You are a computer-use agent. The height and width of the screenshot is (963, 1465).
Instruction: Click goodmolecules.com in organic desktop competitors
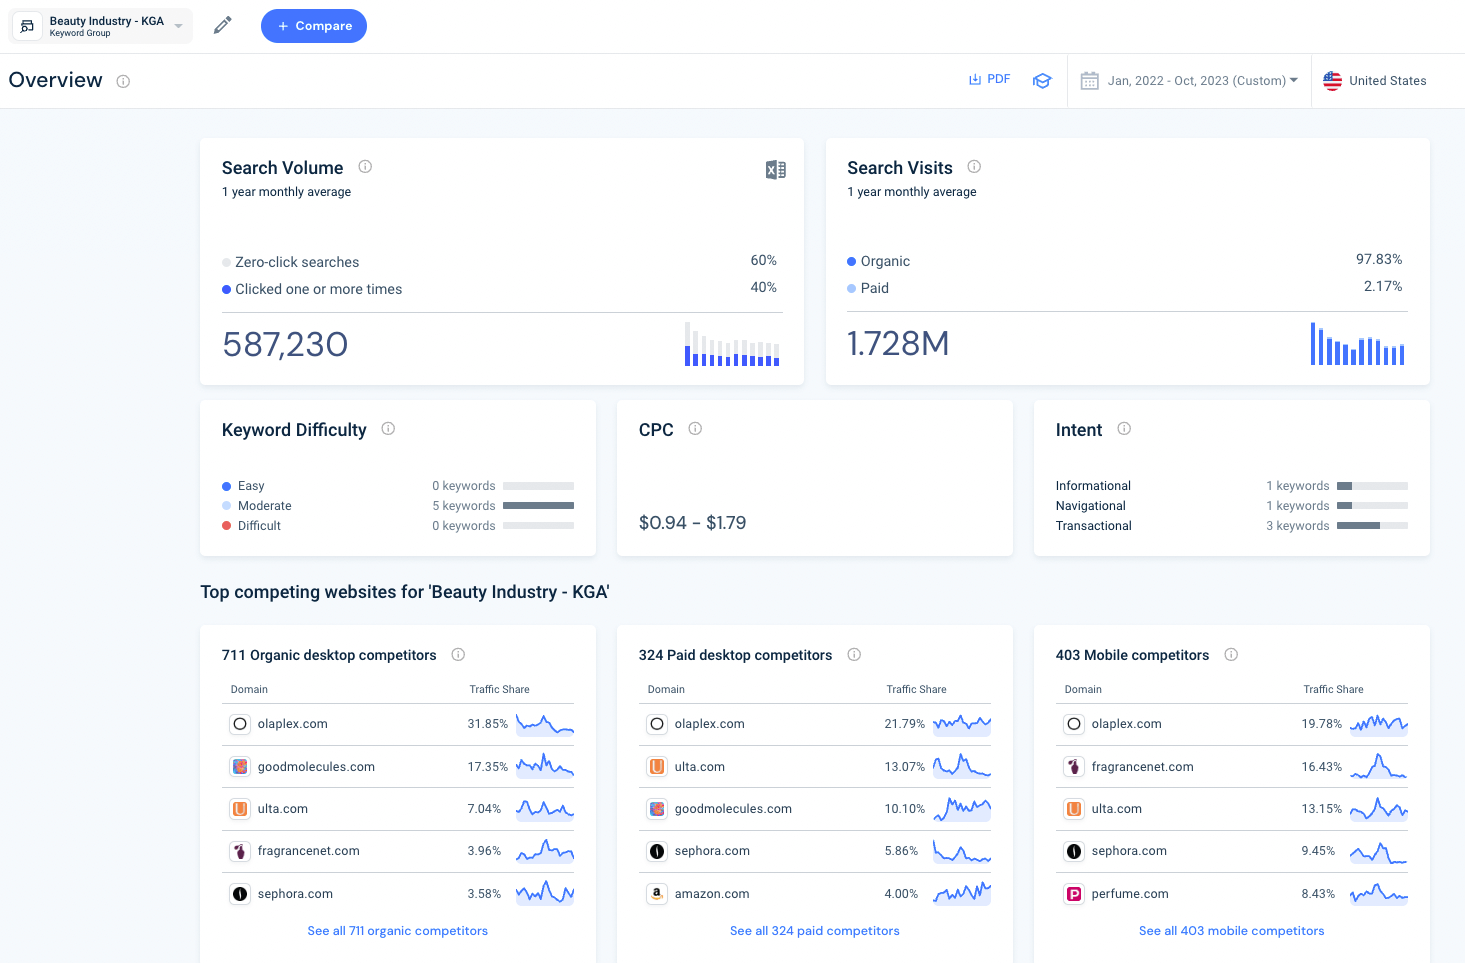coord(316,767)
